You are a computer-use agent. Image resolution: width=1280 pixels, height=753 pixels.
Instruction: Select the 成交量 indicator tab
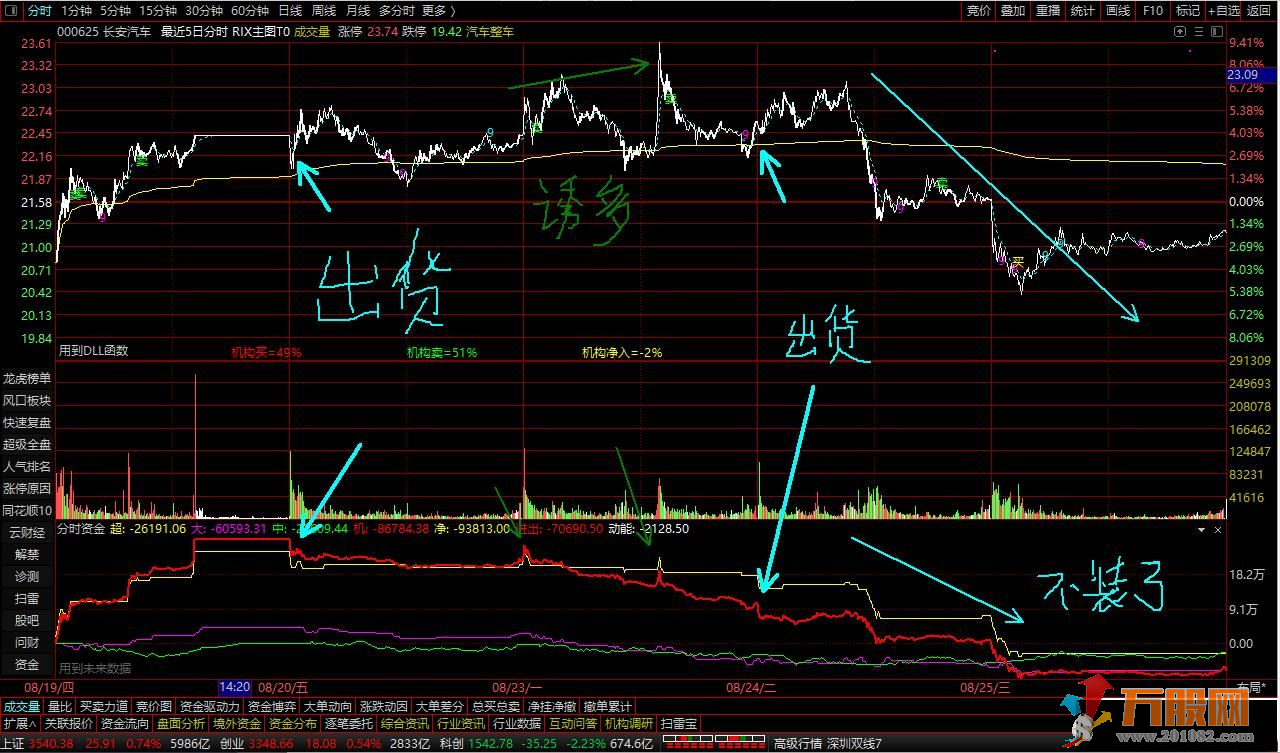point(22,707)
